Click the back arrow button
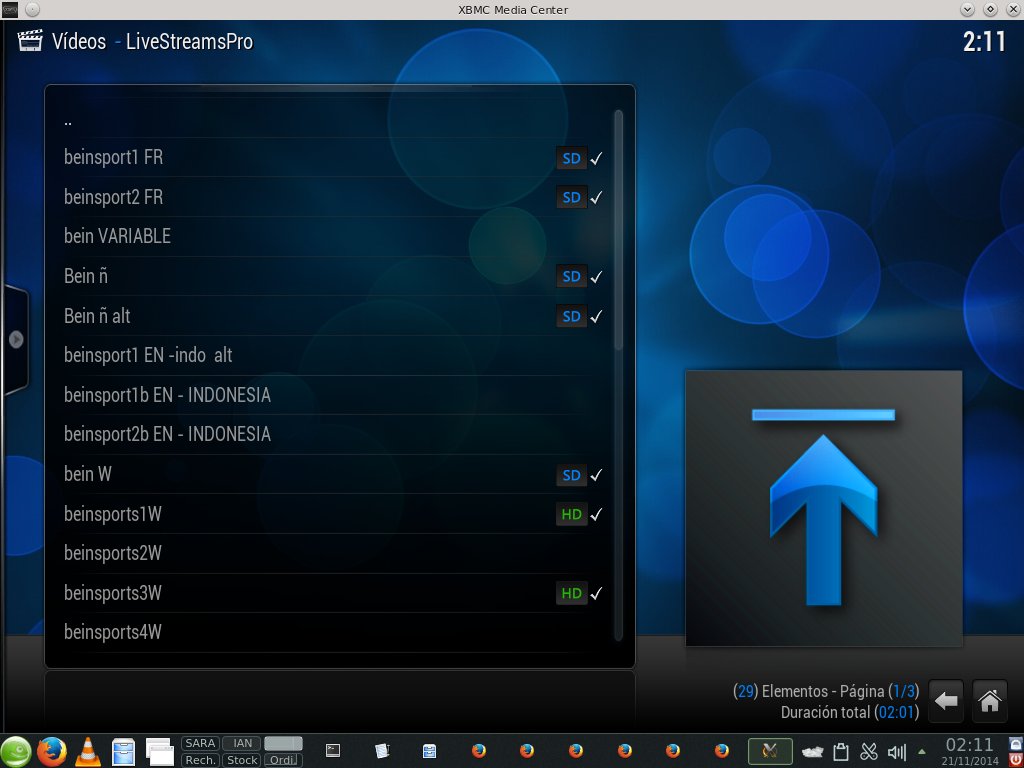Viewport: 1024px width, 768px height. pos(946,701)
